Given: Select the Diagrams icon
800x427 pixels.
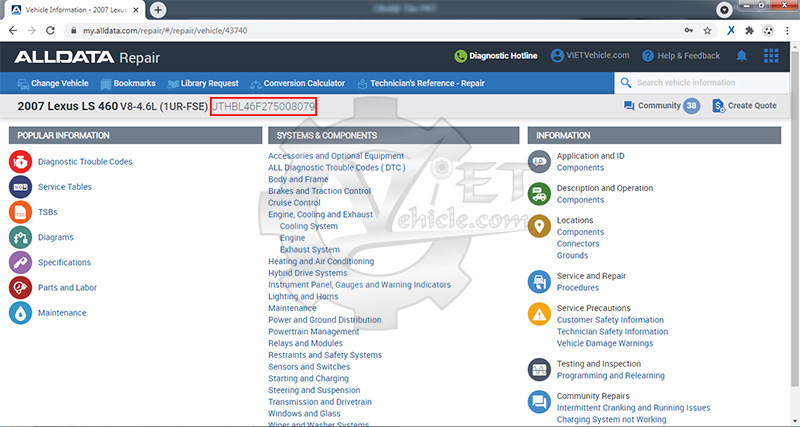Looking at the screenshot, I should click(20, 237).
